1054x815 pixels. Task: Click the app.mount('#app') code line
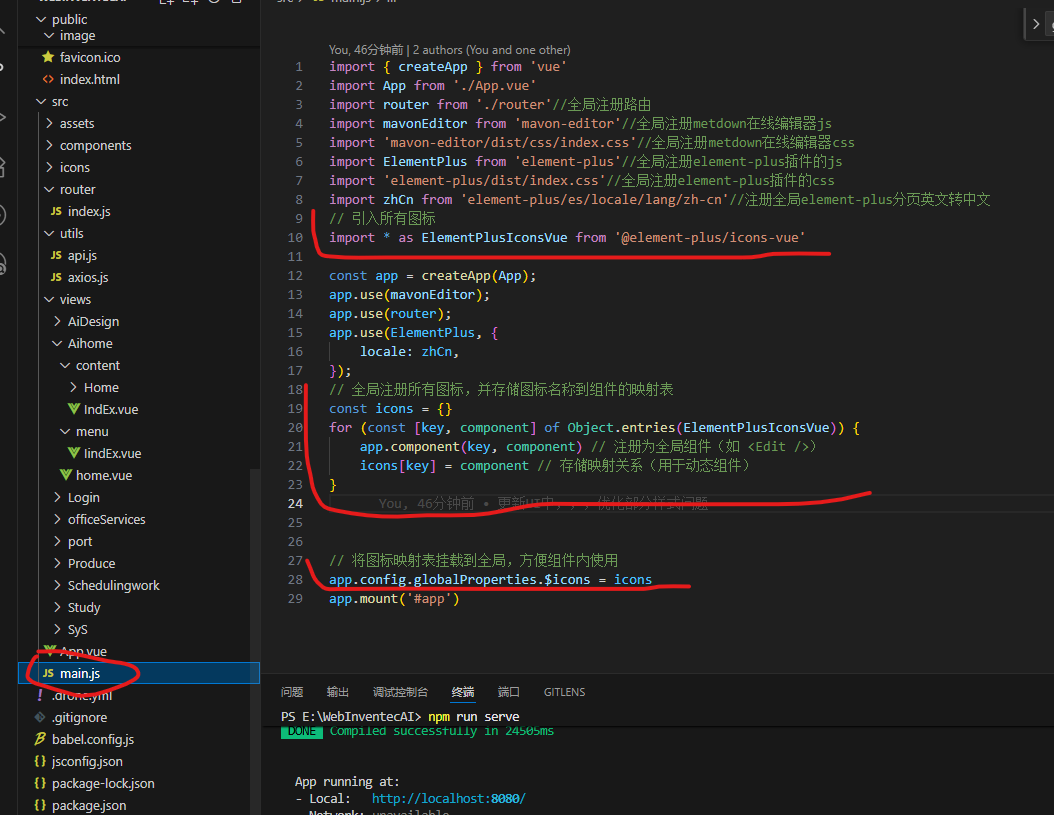click(x=394, y=598)
